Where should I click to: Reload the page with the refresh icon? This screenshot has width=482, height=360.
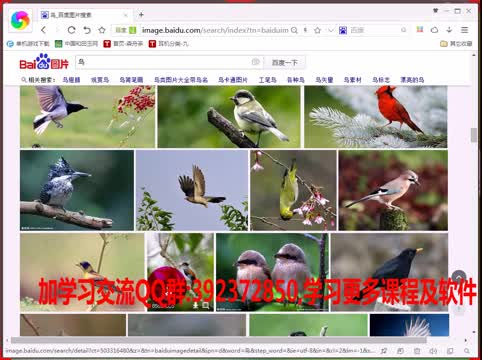tap(71, 30)
